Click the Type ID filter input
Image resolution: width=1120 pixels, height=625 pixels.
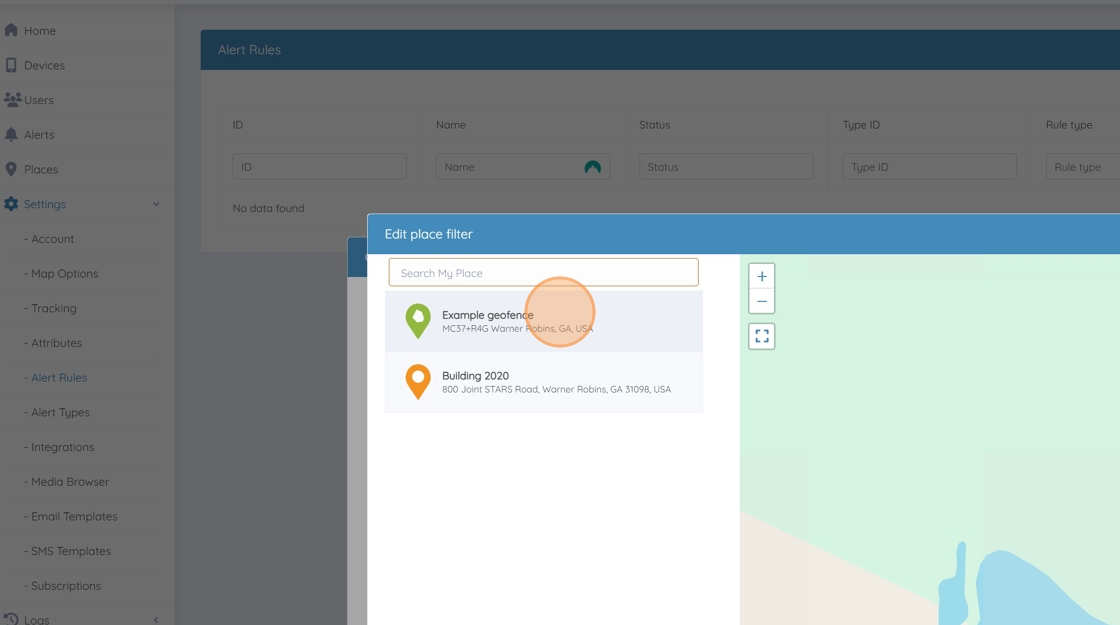coord(929,166)
